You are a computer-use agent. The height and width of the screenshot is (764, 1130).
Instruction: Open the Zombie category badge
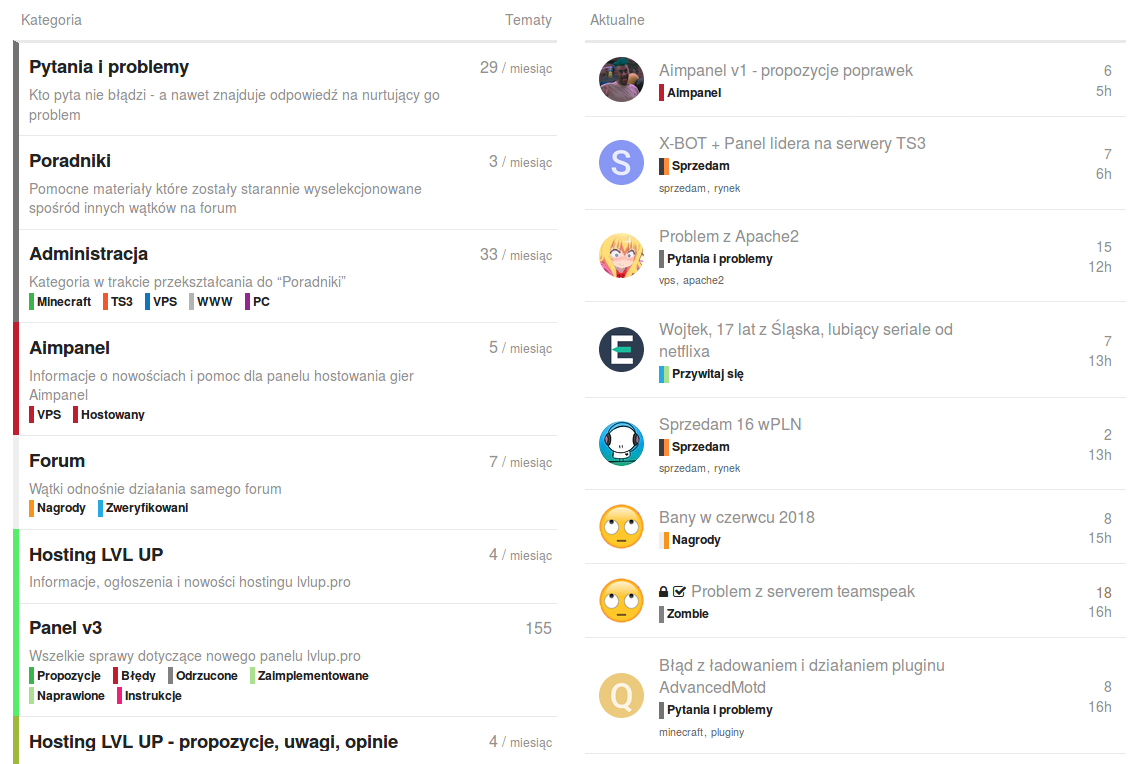click(684, 614)
